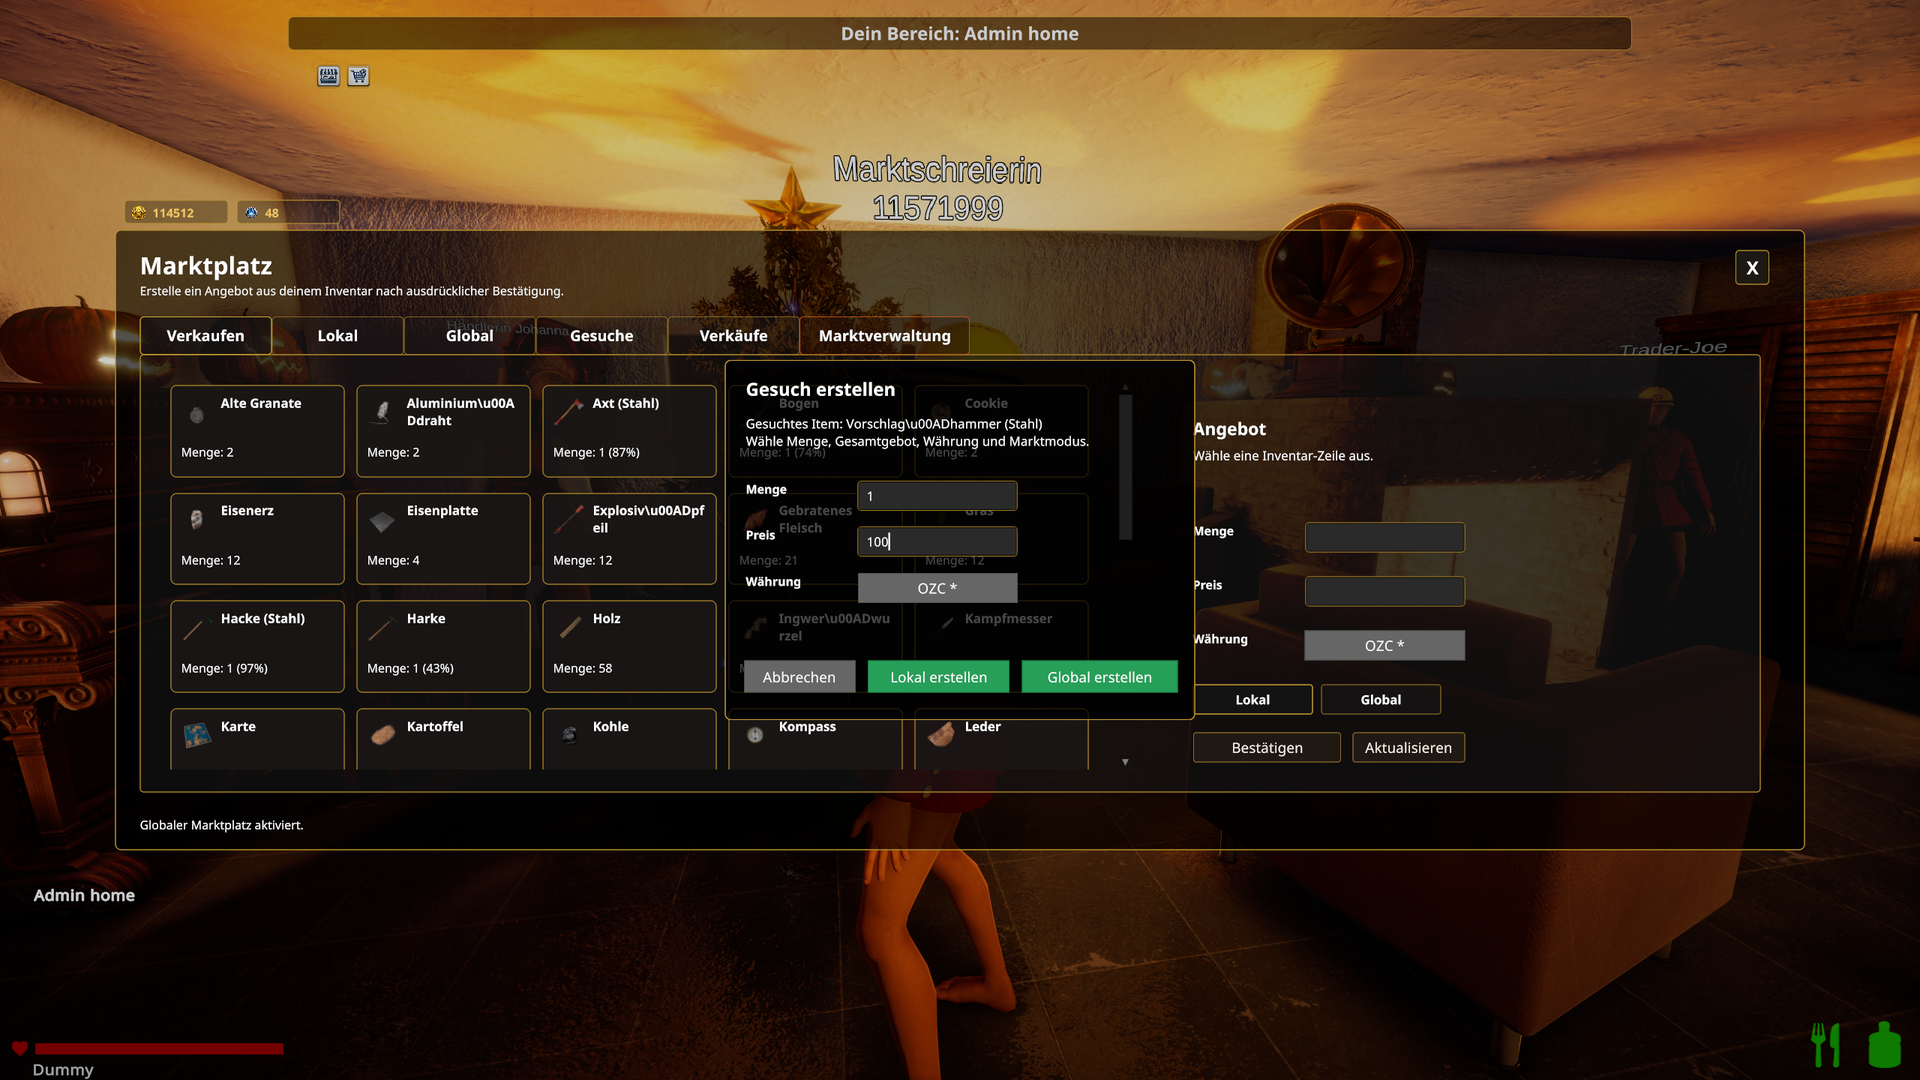Switch to the Gesuche tab
The image size is (1920, 1080).
(x=601, y=335)
